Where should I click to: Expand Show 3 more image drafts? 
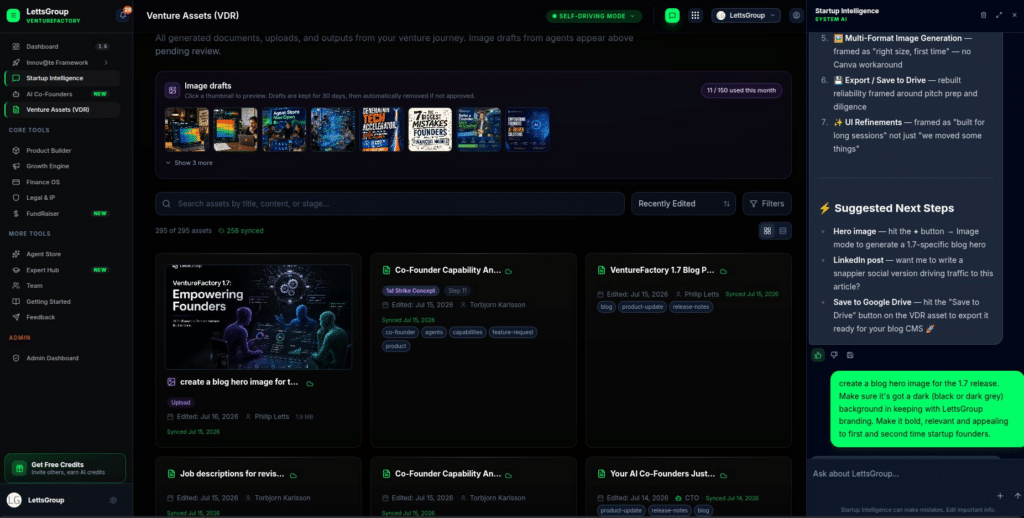click(189, 163)
